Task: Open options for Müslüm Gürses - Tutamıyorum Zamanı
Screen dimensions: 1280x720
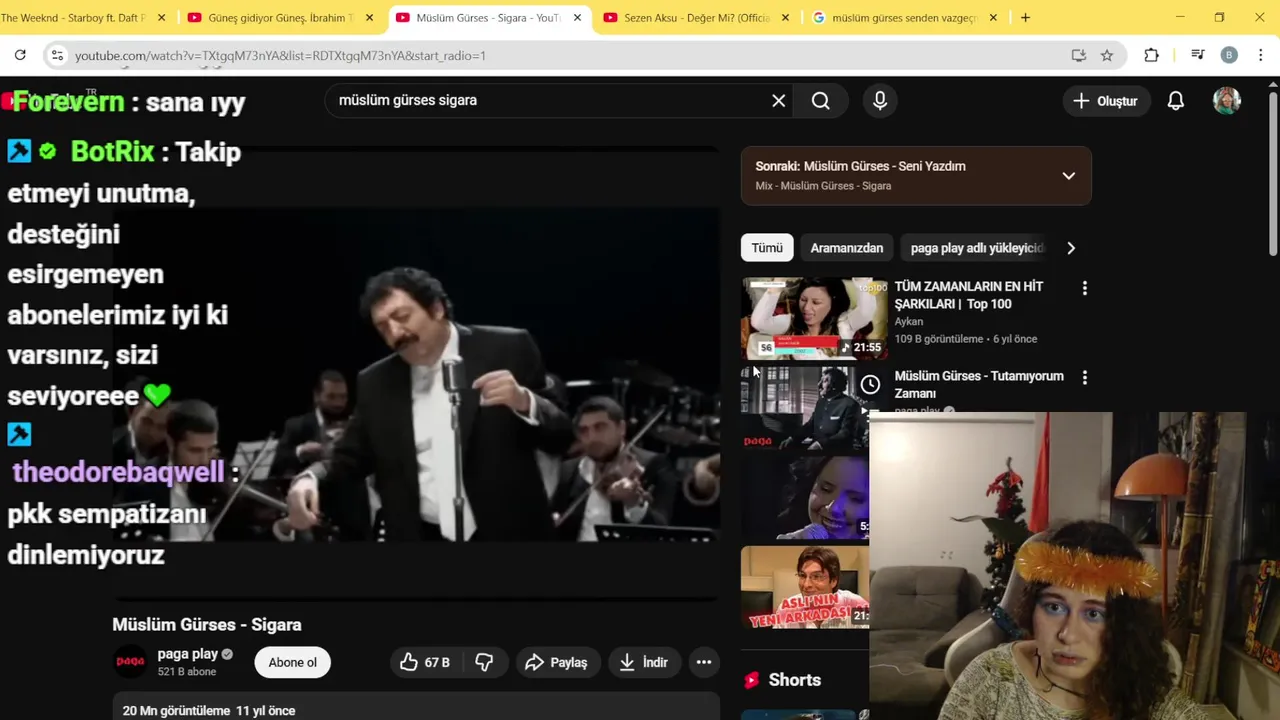Action: click(x=1084, y=377)
